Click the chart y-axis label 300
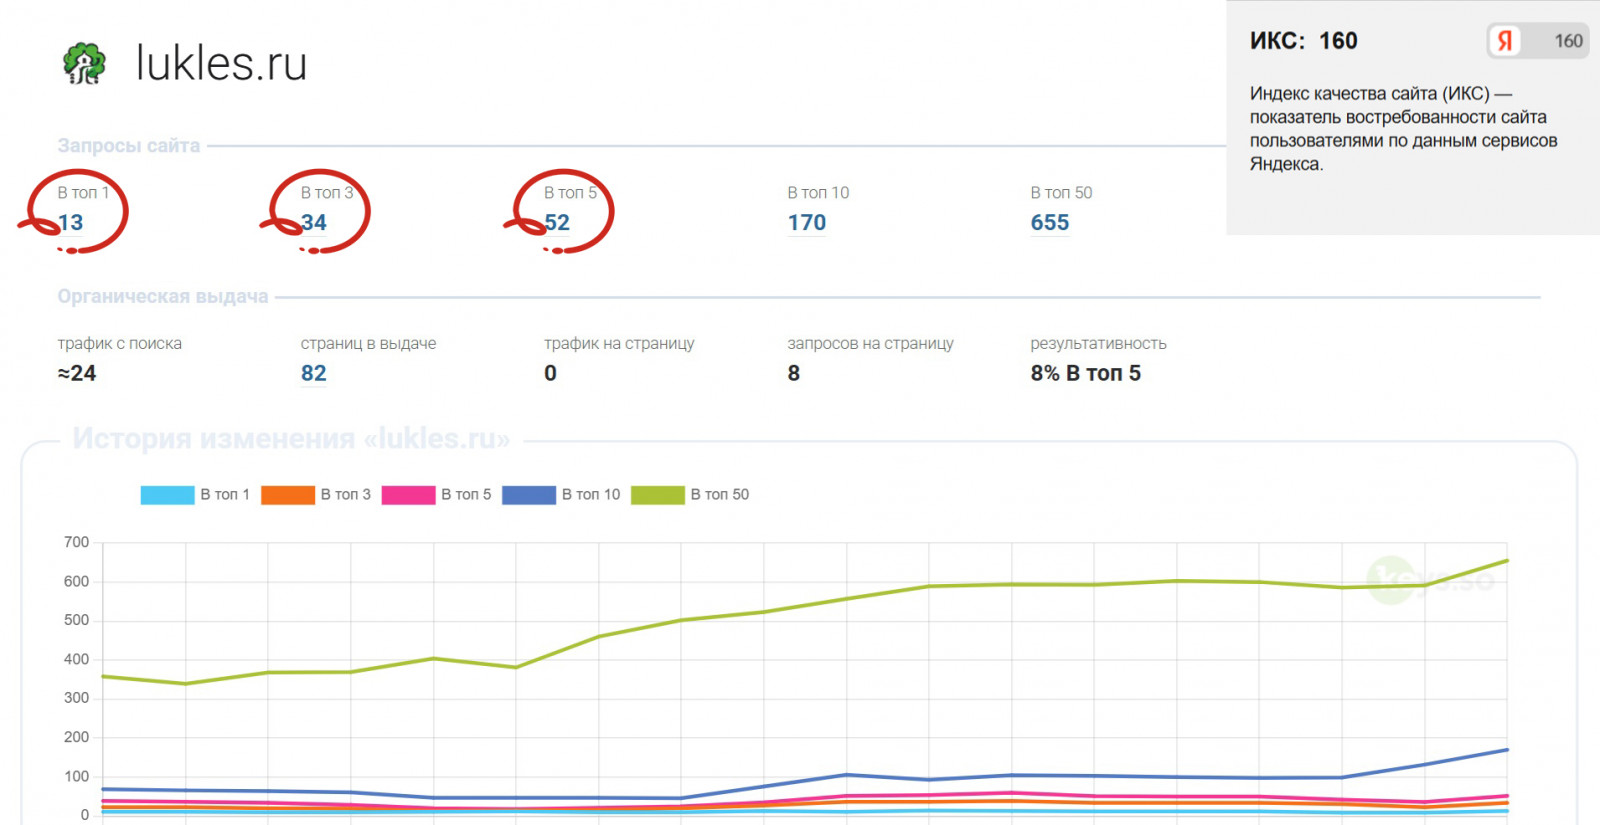 point(76,698)
